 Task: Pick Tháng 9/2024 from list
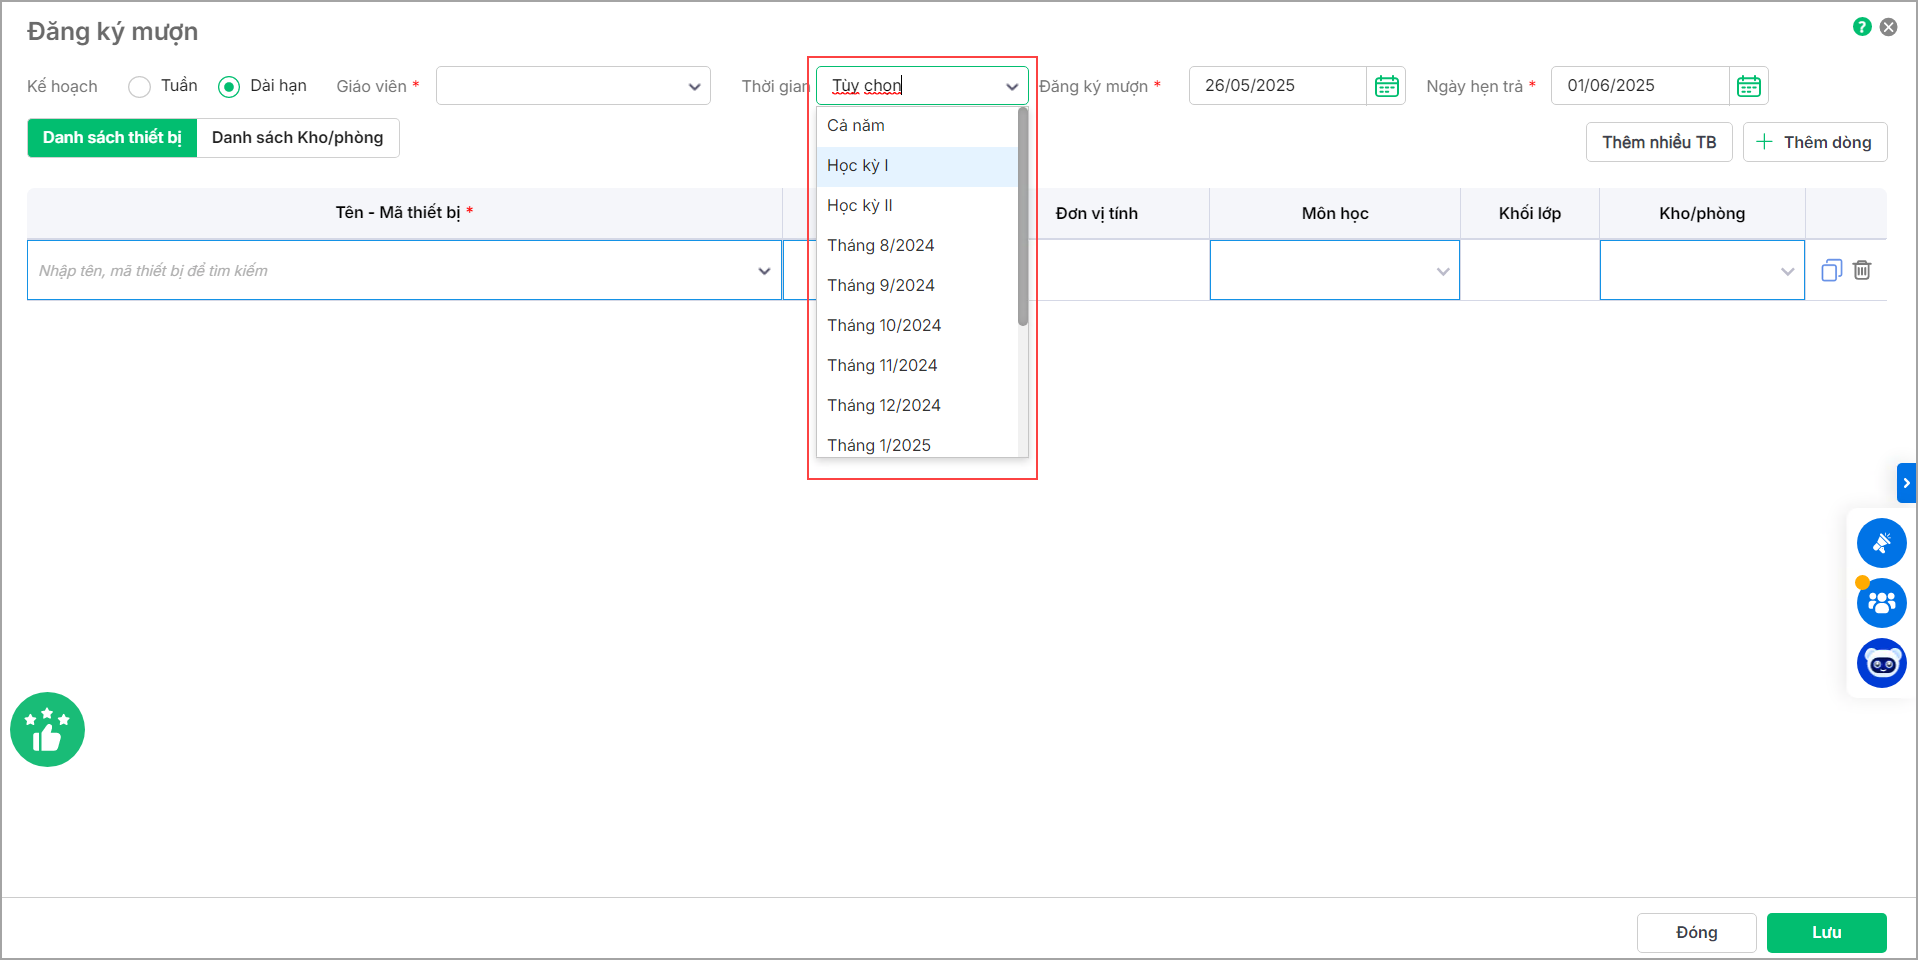coord(917,286)
